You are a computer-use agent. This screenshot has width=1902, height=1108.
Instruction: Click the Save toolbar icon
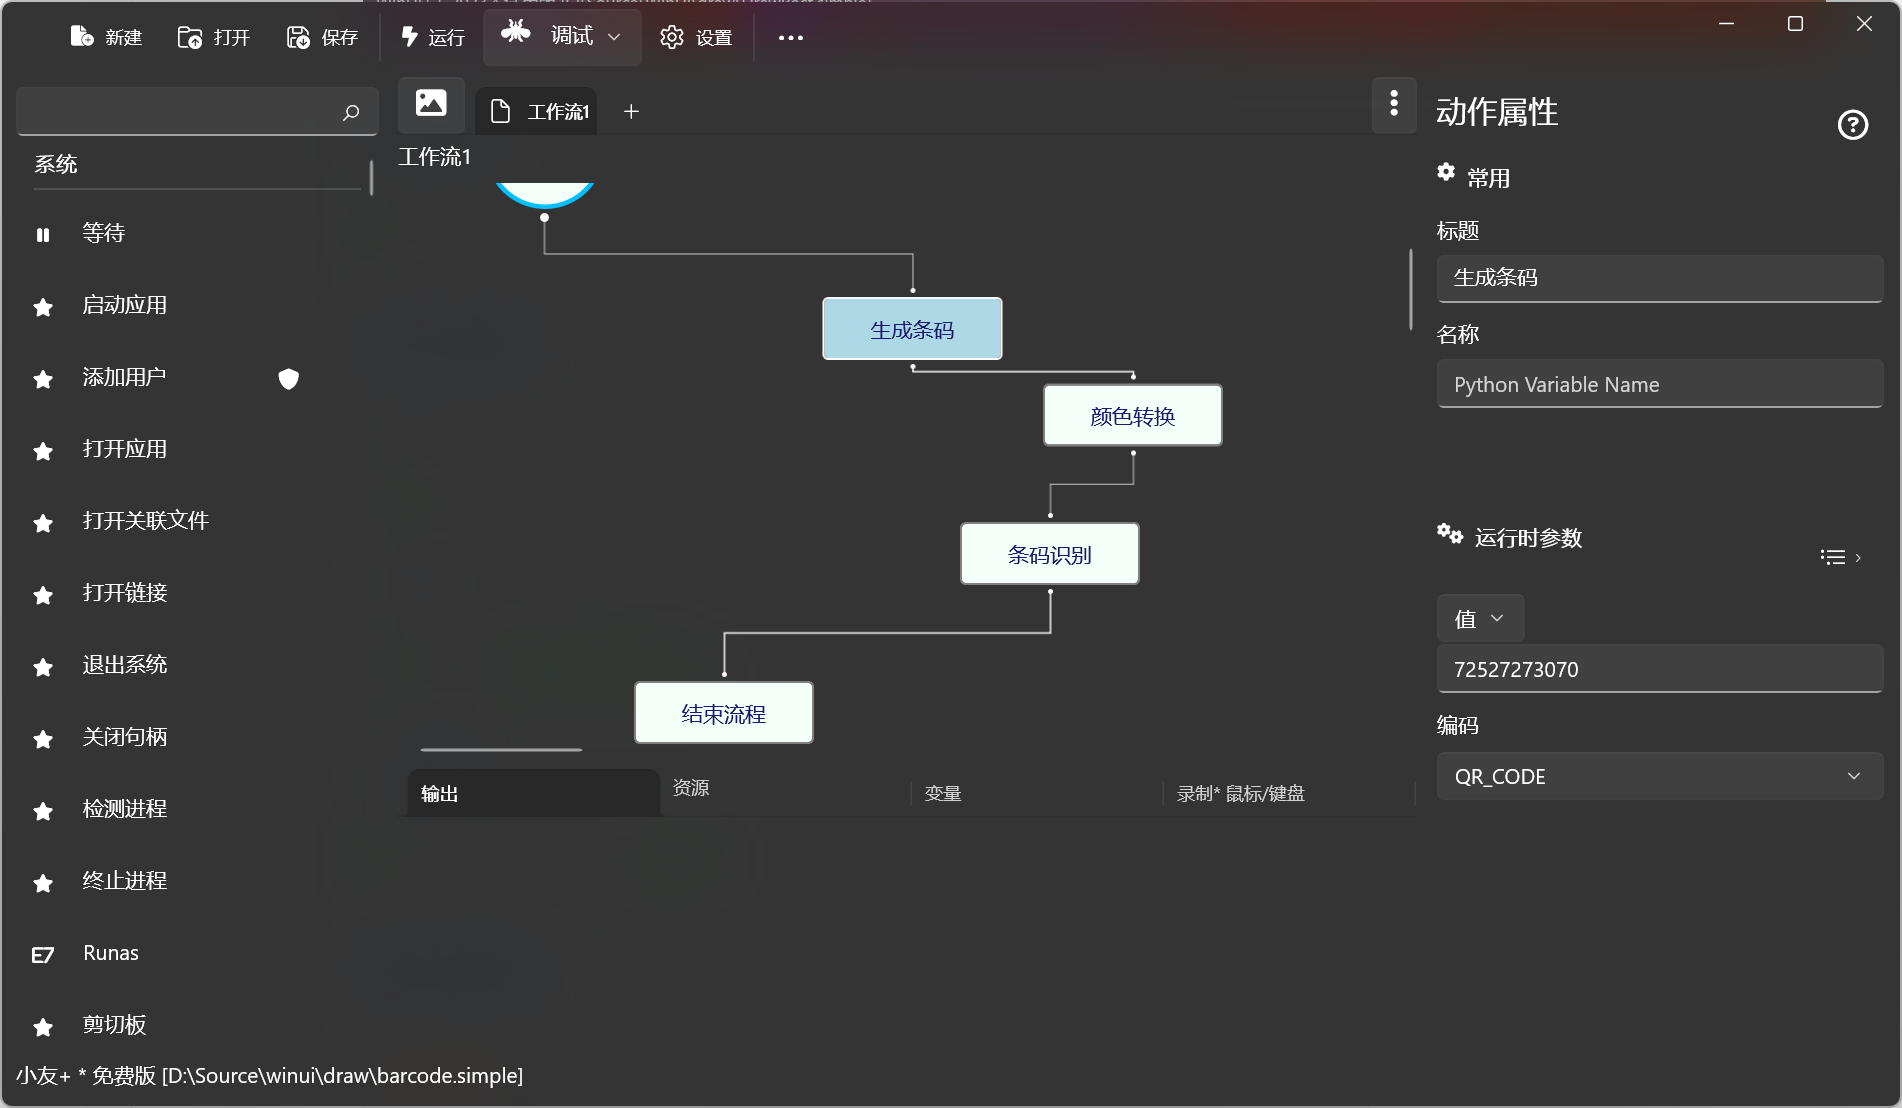298,37
